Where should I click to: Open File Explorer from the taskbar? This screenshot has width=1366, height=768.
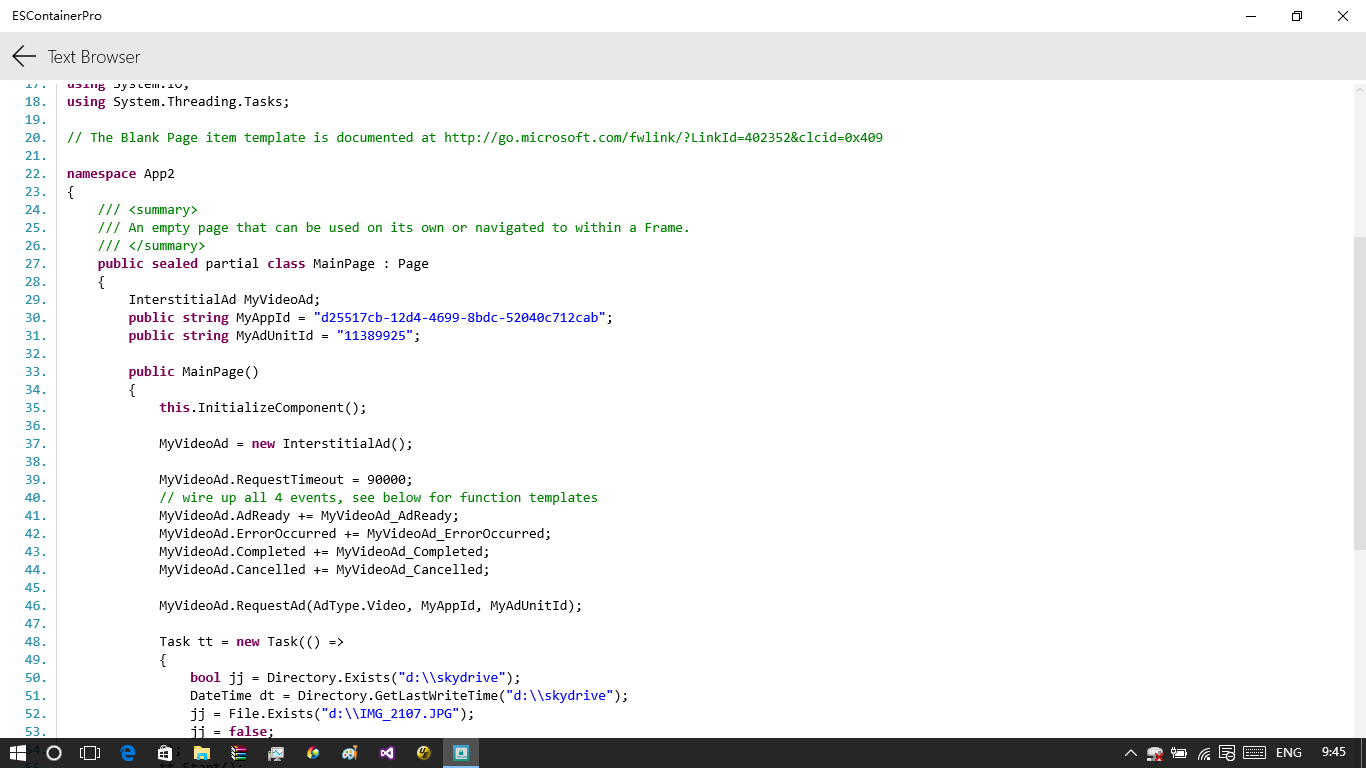coord(201,753)
